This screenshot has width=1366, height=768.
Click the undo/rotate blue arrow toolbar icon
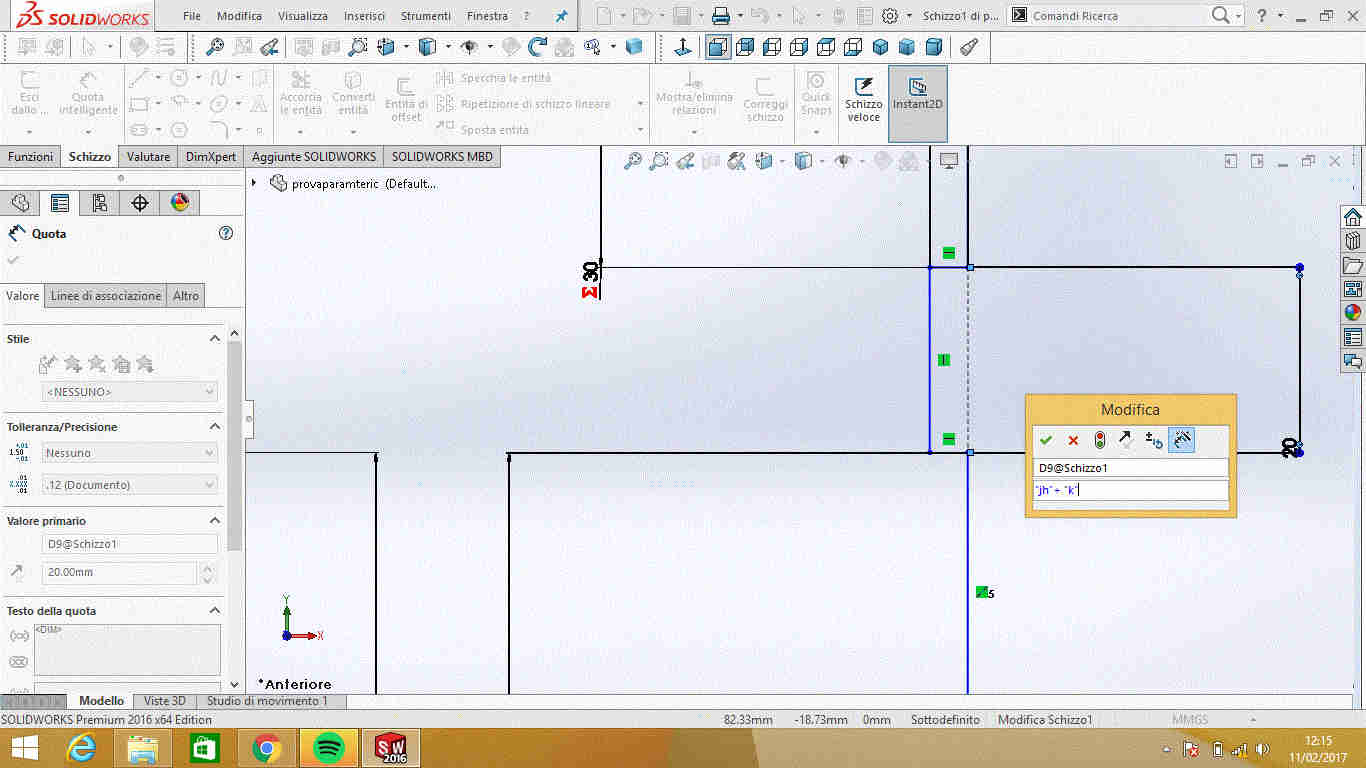[x=538, y=46]
